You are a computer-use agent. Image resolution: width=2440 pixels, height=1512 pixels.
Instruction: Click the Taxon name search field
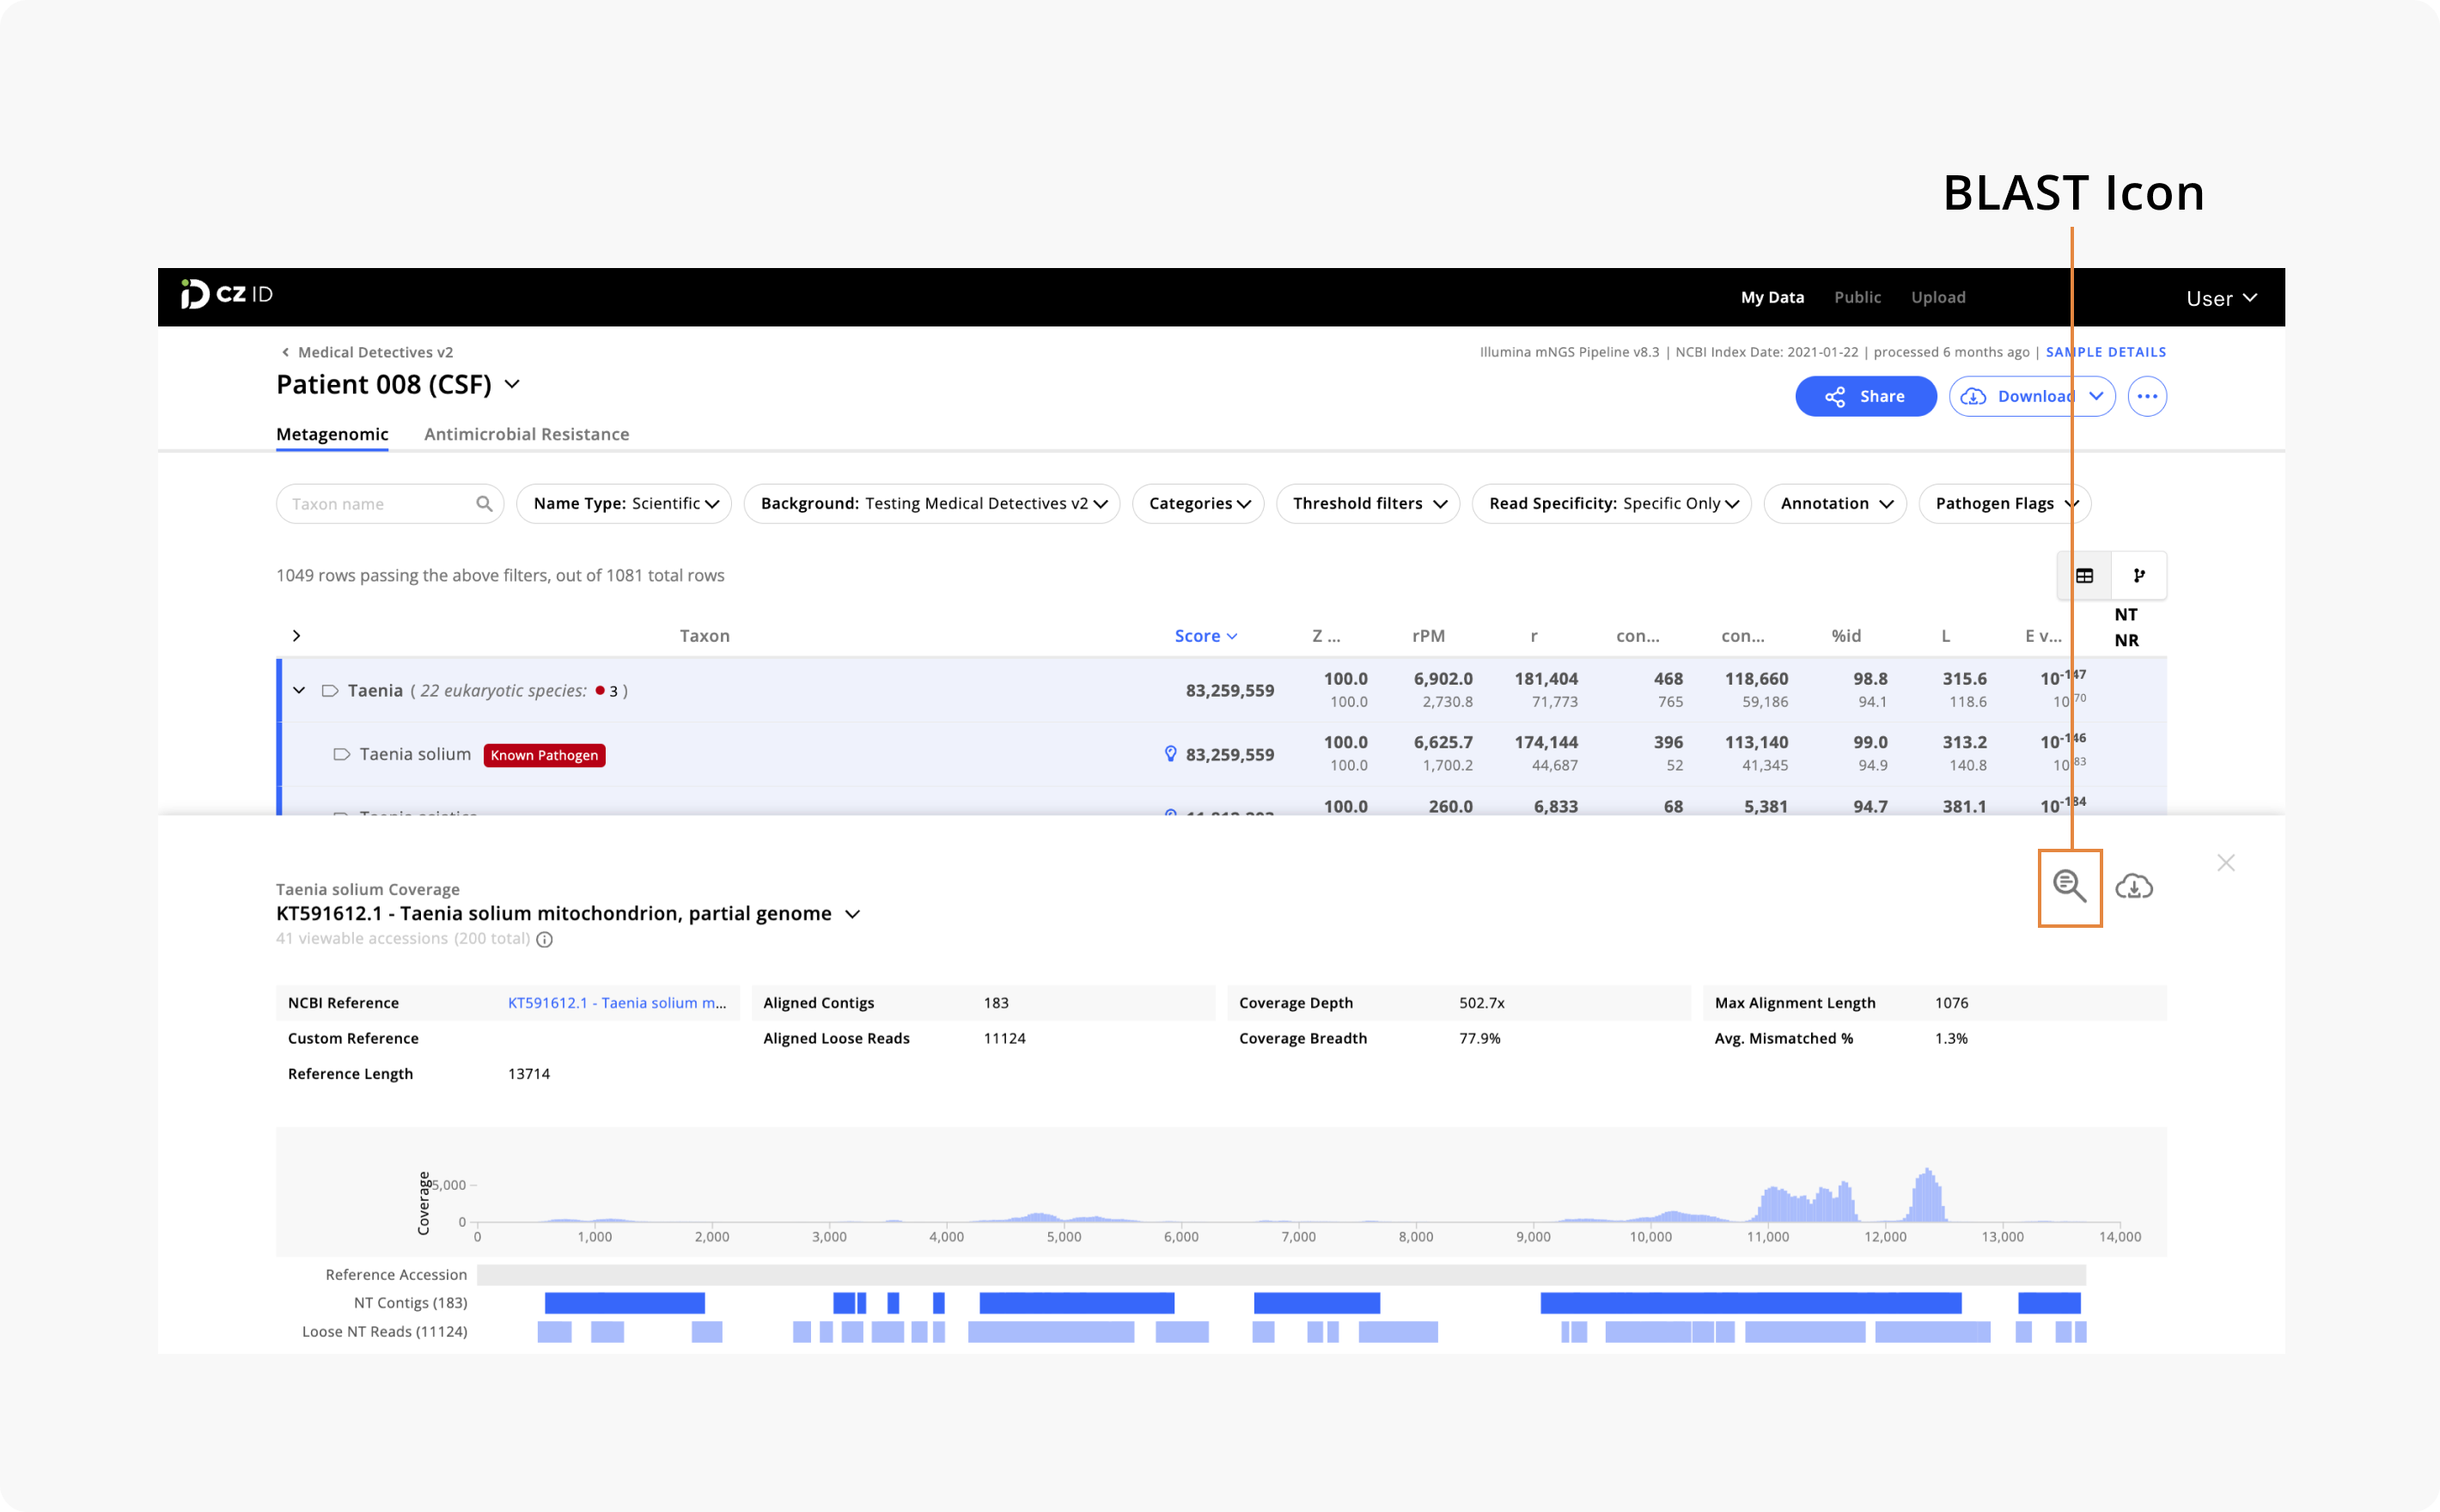(389, 503)
